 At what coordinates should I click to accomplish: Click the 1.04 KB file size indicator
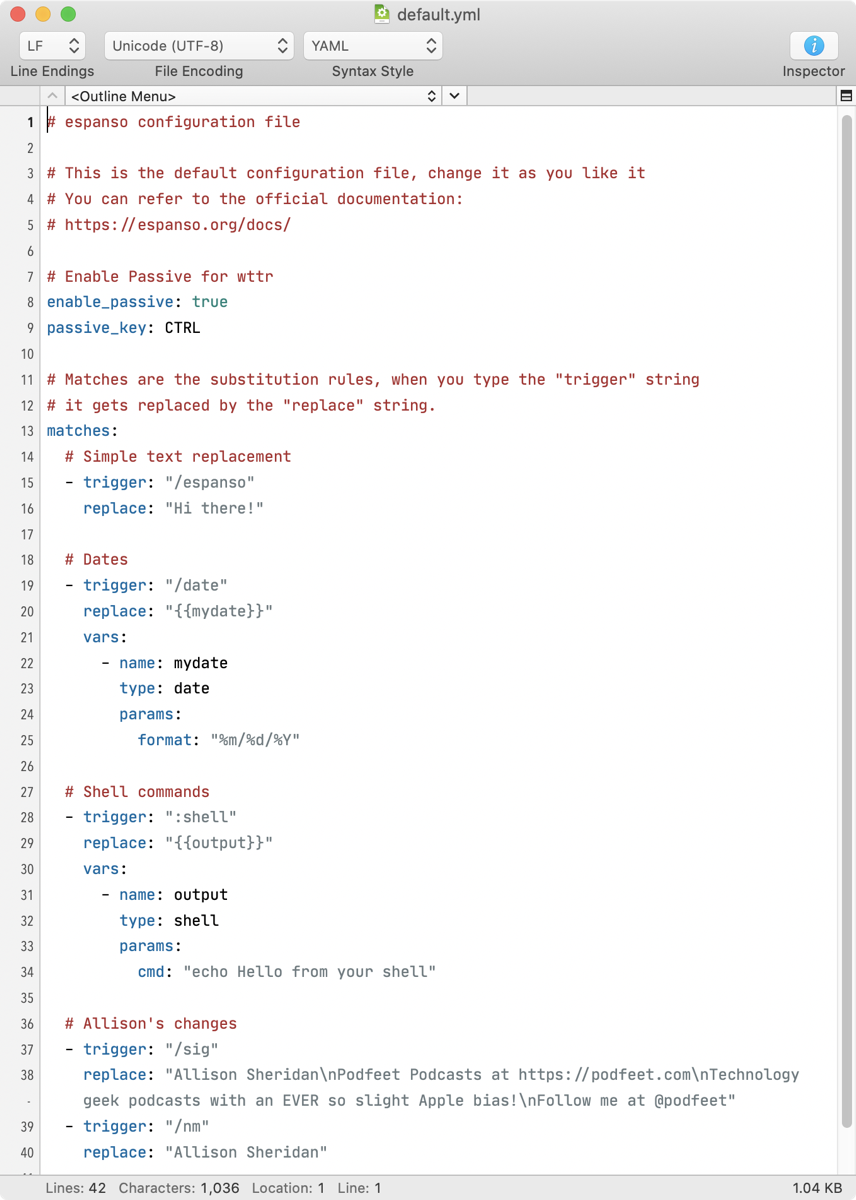(x=817, y=1188)
